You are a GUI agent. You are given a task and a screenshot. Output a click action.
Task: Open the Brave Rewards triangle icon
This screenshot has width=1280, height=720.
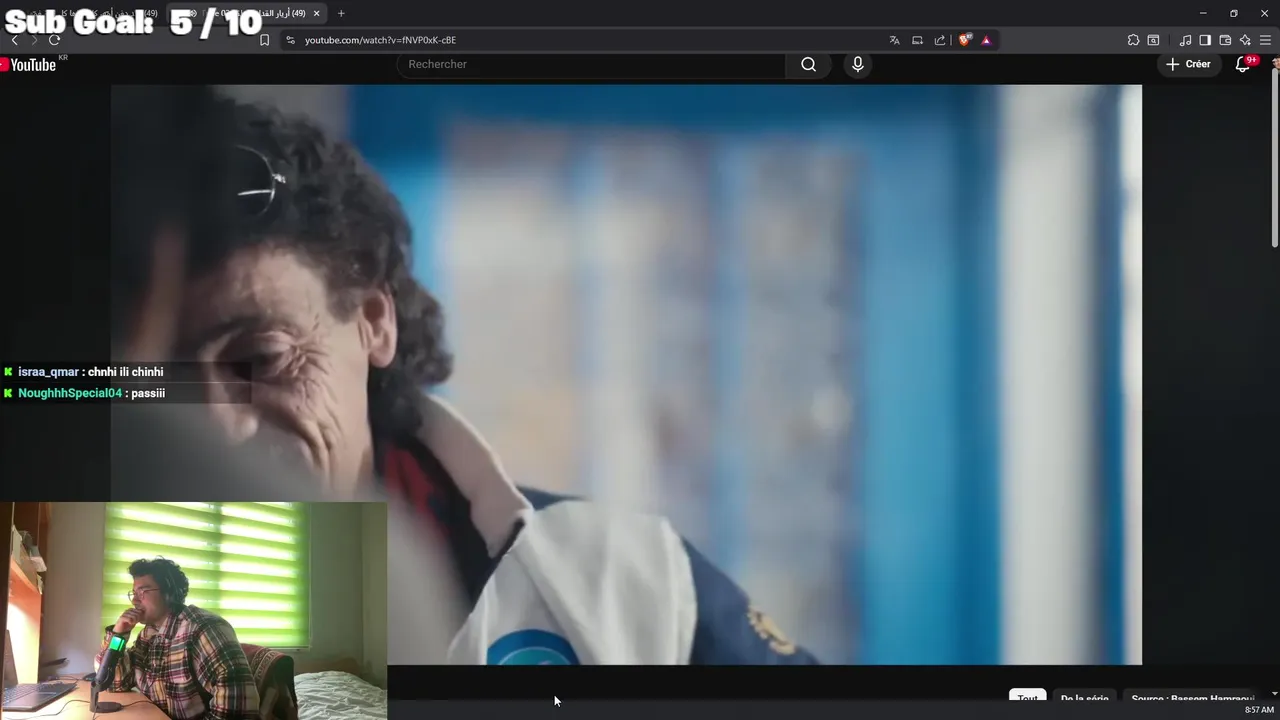pyautogui.click(x=986, y=40)
